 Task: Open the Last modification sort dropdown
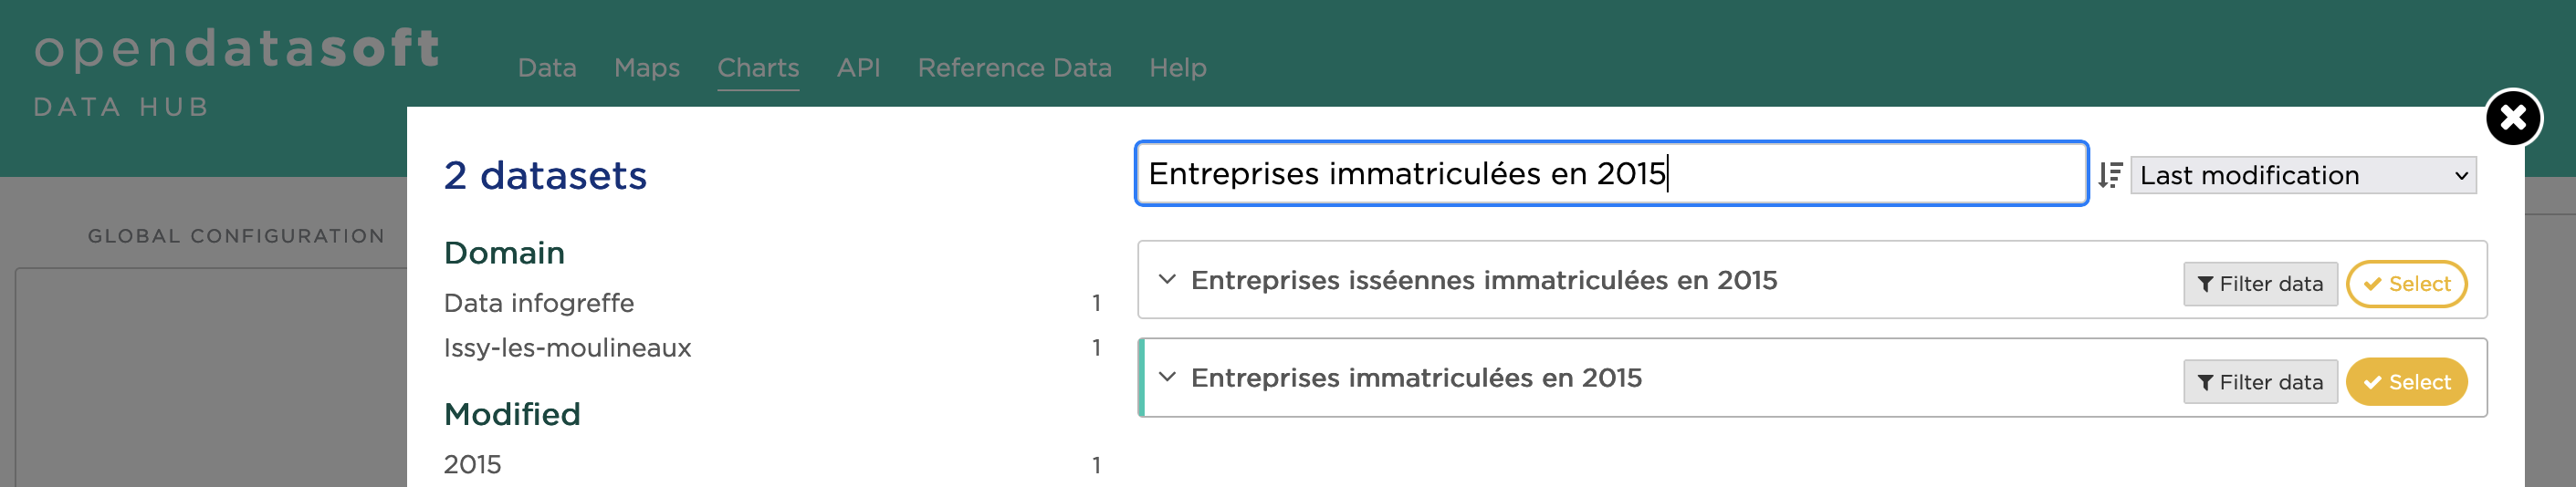(2302, 175)
